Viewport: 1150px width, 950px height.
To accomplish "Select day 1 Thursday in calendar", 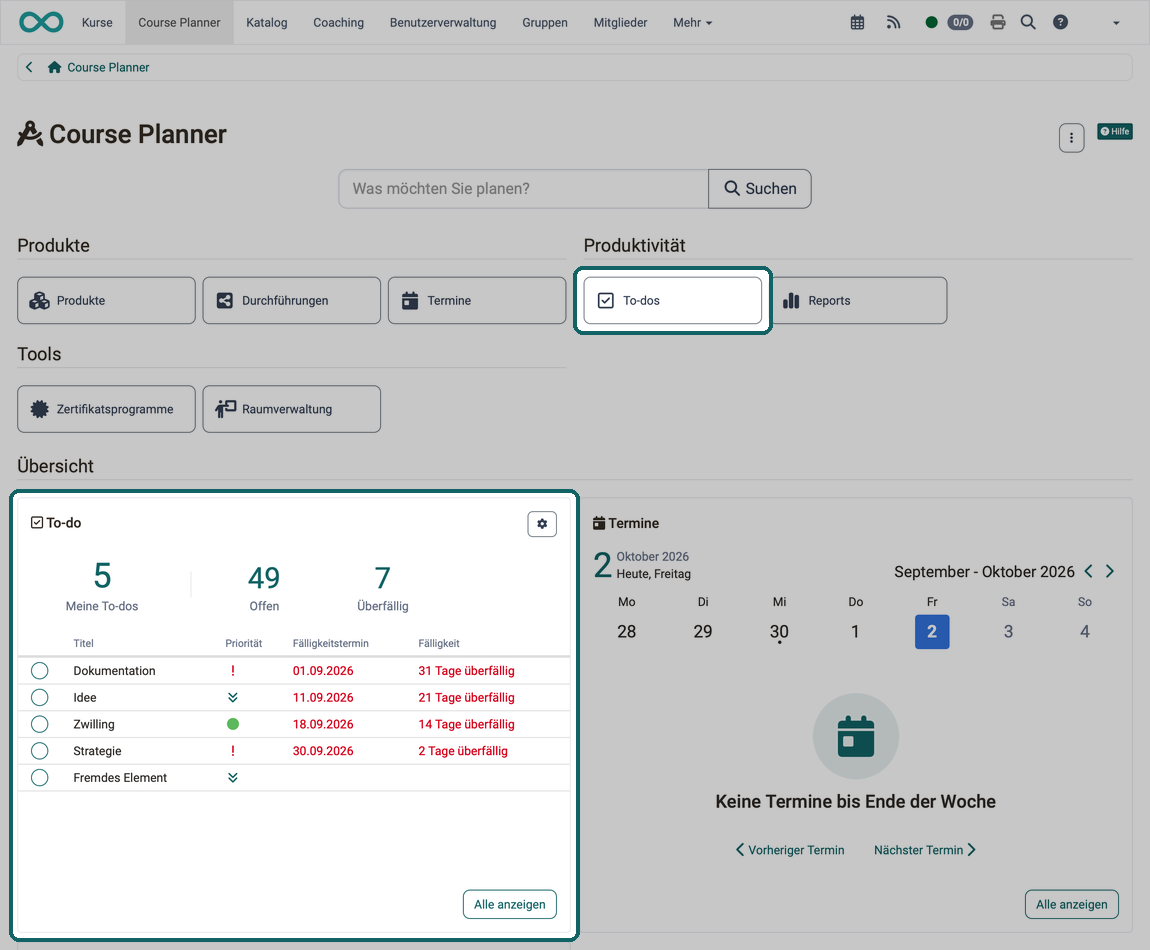I will [855, 632].
